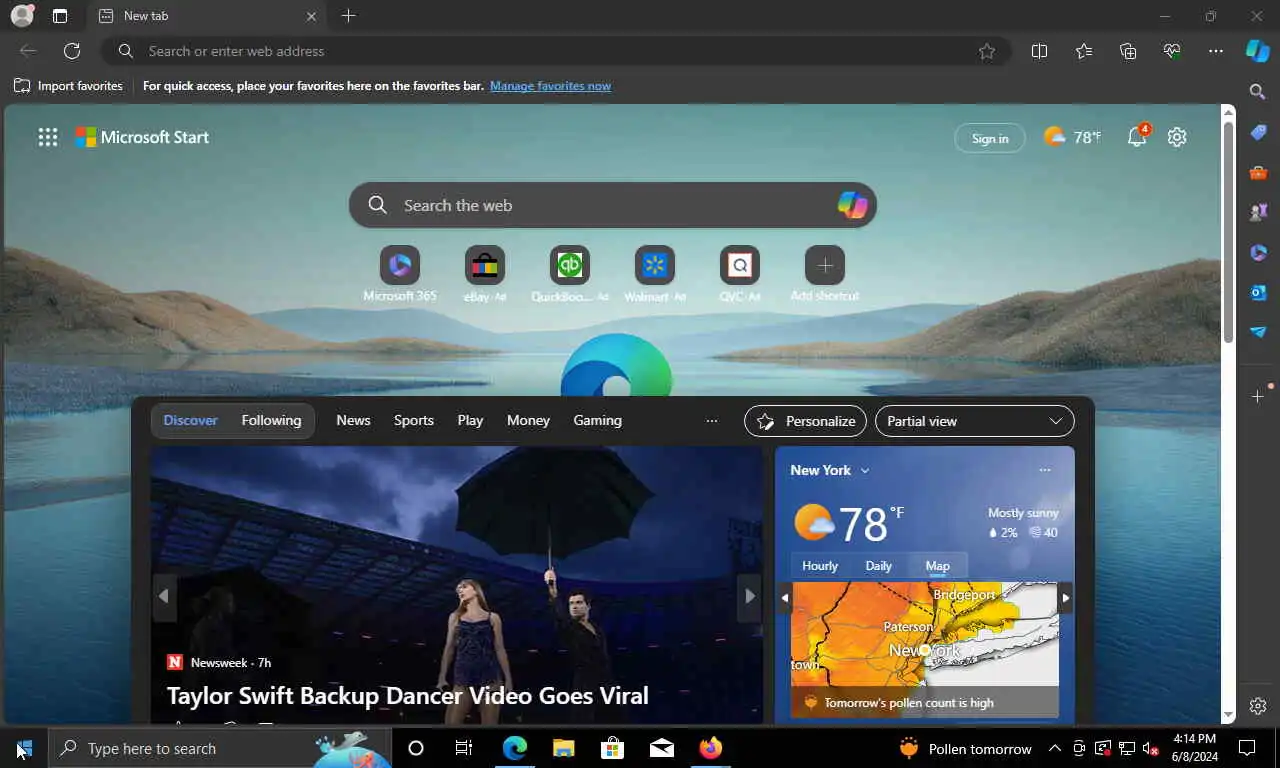Open the Sports category

coord(414,421)
